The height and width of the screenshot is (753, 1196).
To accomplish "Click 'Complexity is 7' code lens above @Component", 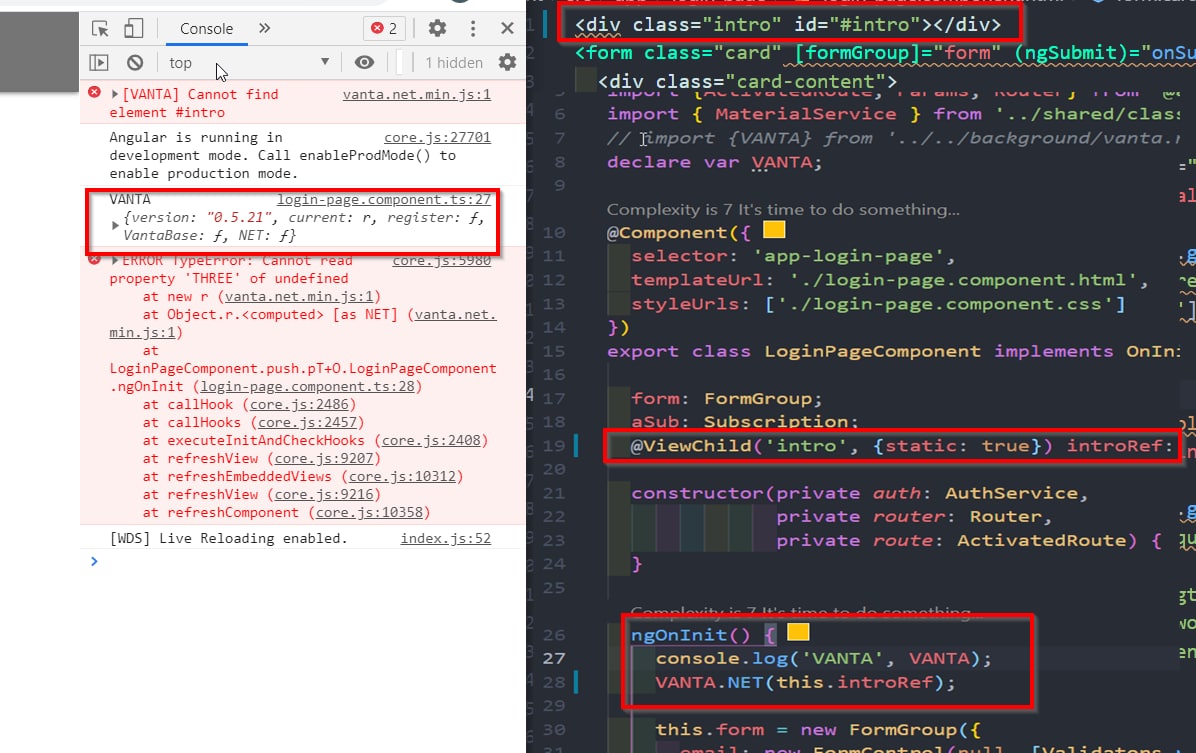I will click(783, 210).
